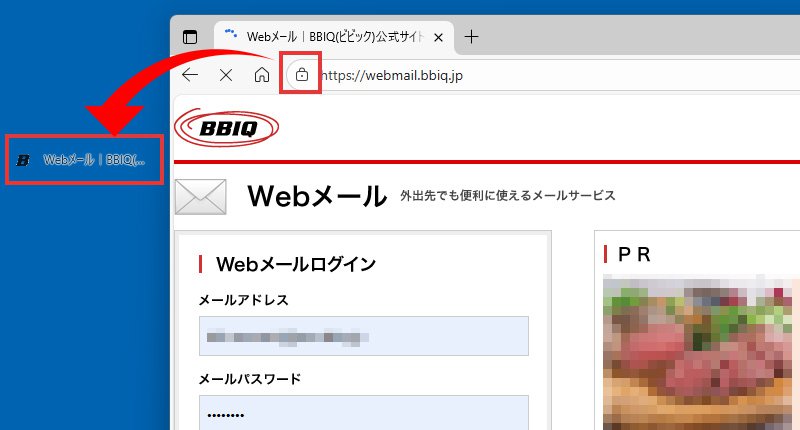Click the 外出先でも便利に使える tagline text
Image resolution: width=800 pixels, height=430 pixels.
coord(507,195)
